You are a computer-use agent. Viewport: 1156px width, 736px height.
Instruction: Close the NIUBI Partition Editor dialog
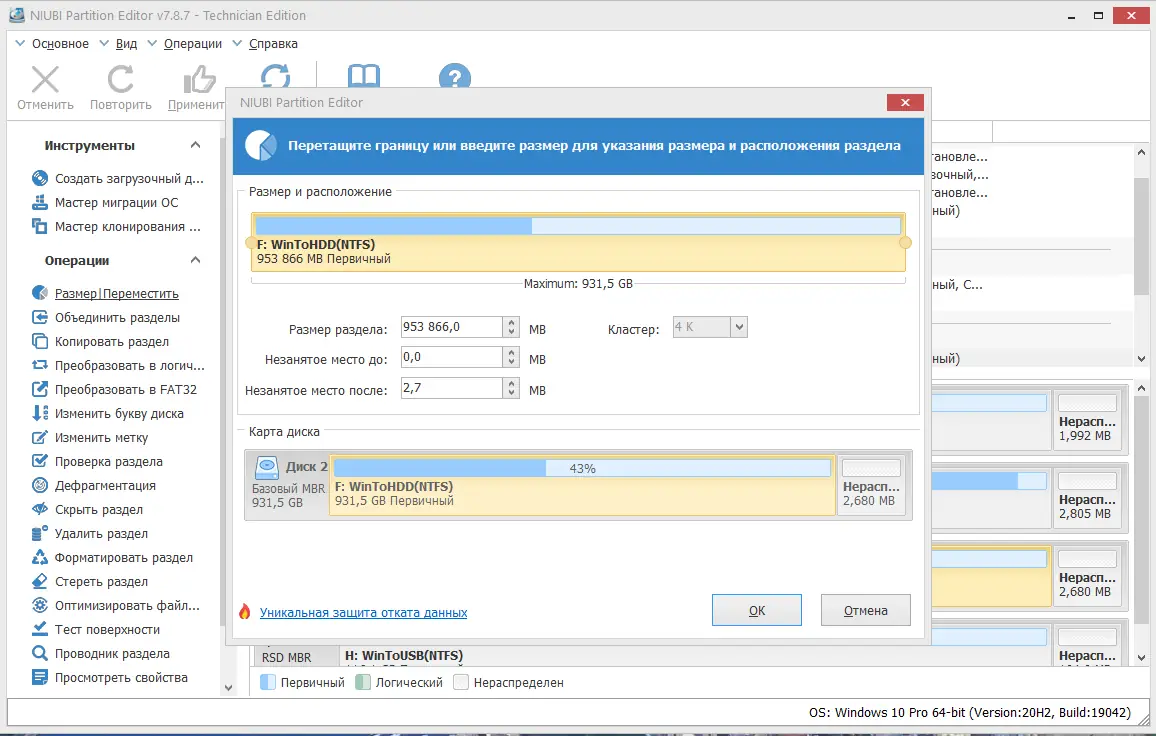[905, 103]
